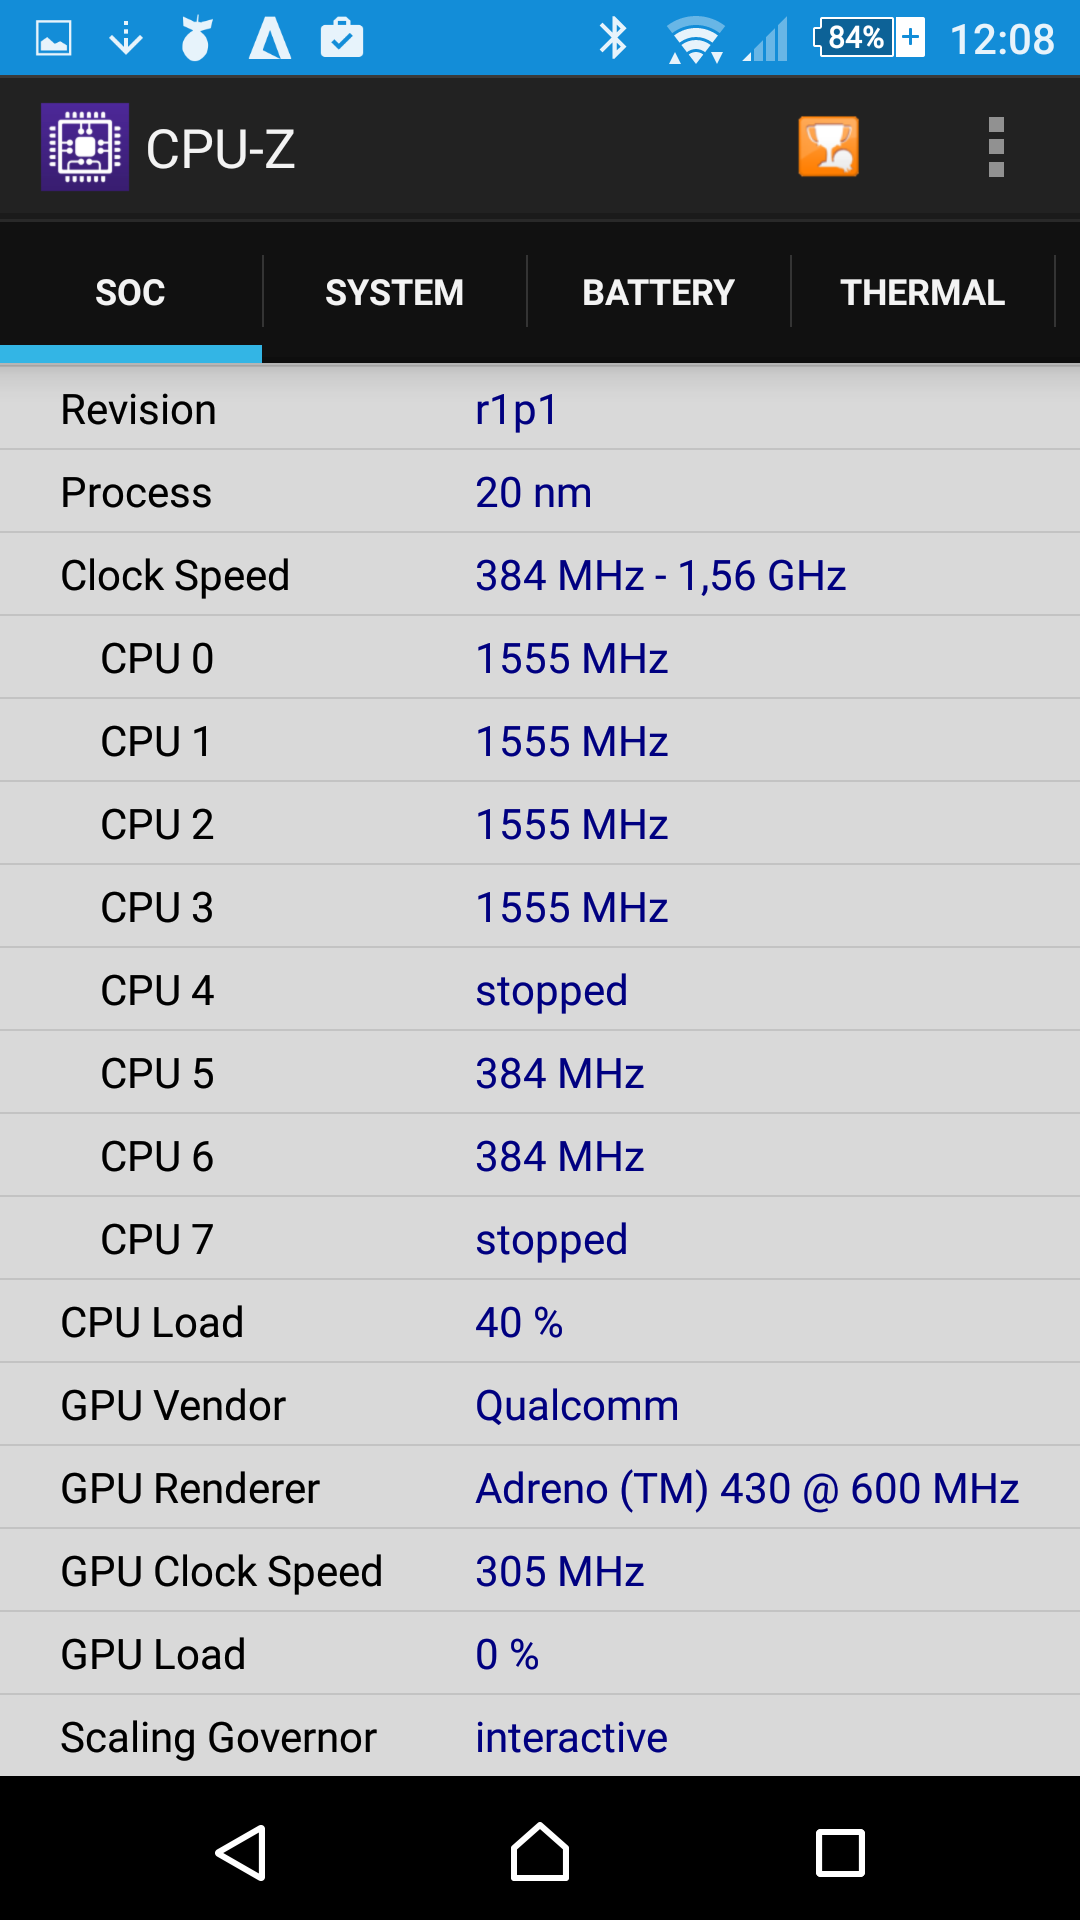The width and height of the screenshot is (1080, 1920).
Task: Tap the picture notification icon
Action: pos(54,39)
